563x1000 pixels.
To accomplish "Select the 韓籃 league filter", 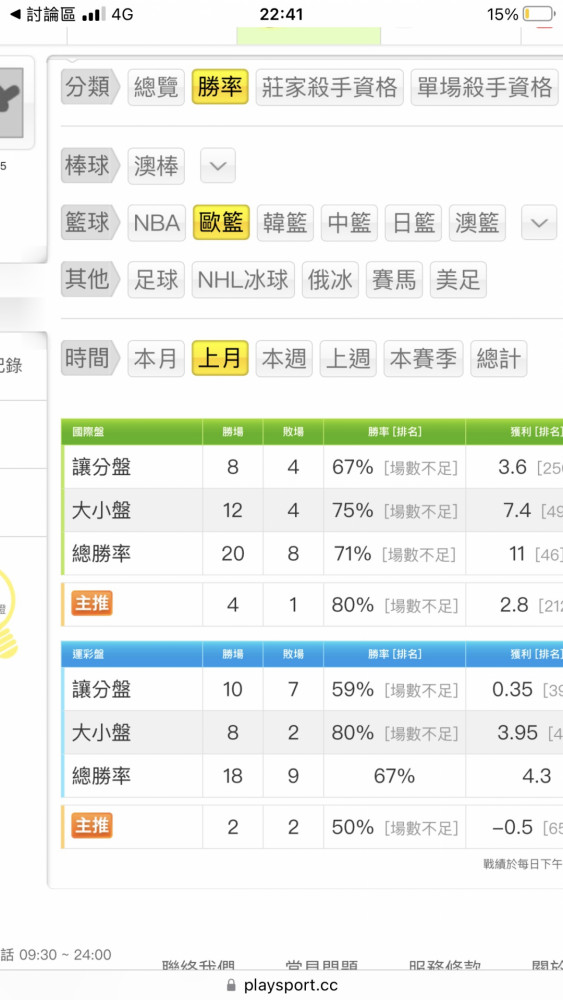I will point(285,223).
